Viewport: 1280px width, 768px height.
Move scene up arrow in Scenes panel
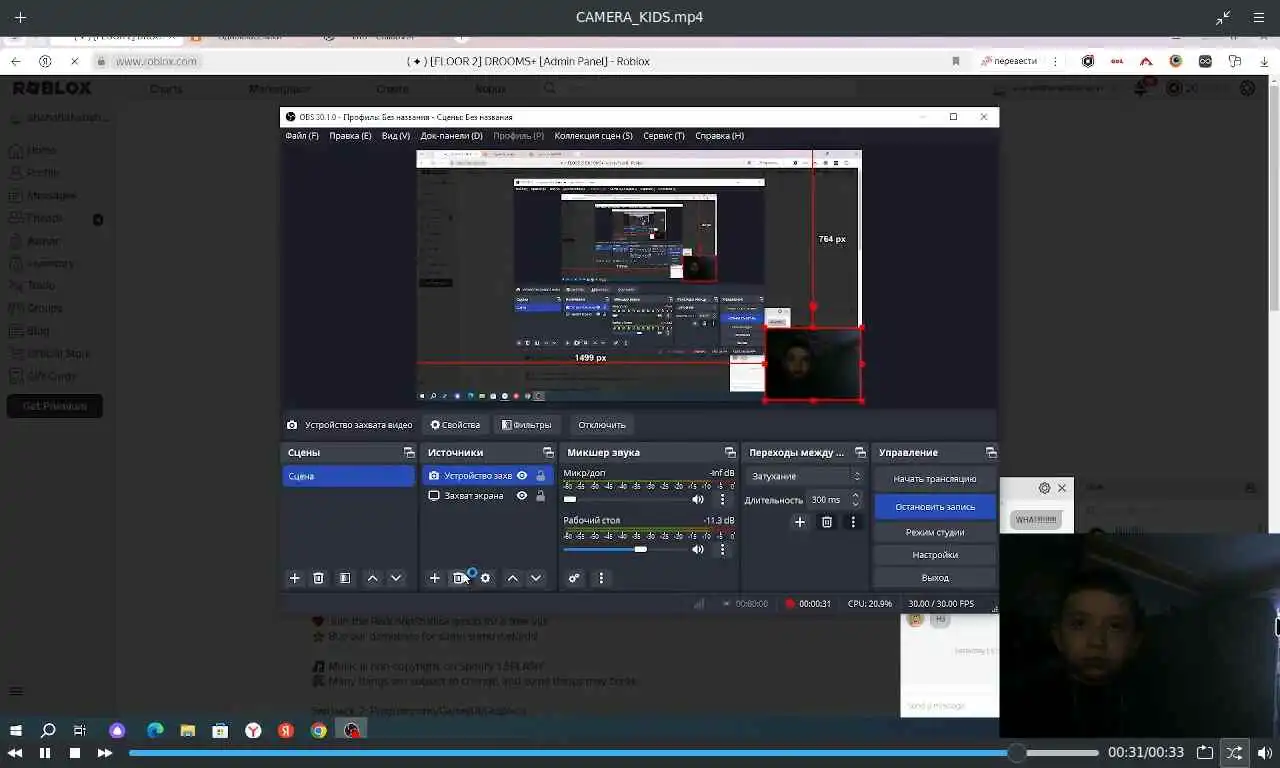[x=372, y=578]
